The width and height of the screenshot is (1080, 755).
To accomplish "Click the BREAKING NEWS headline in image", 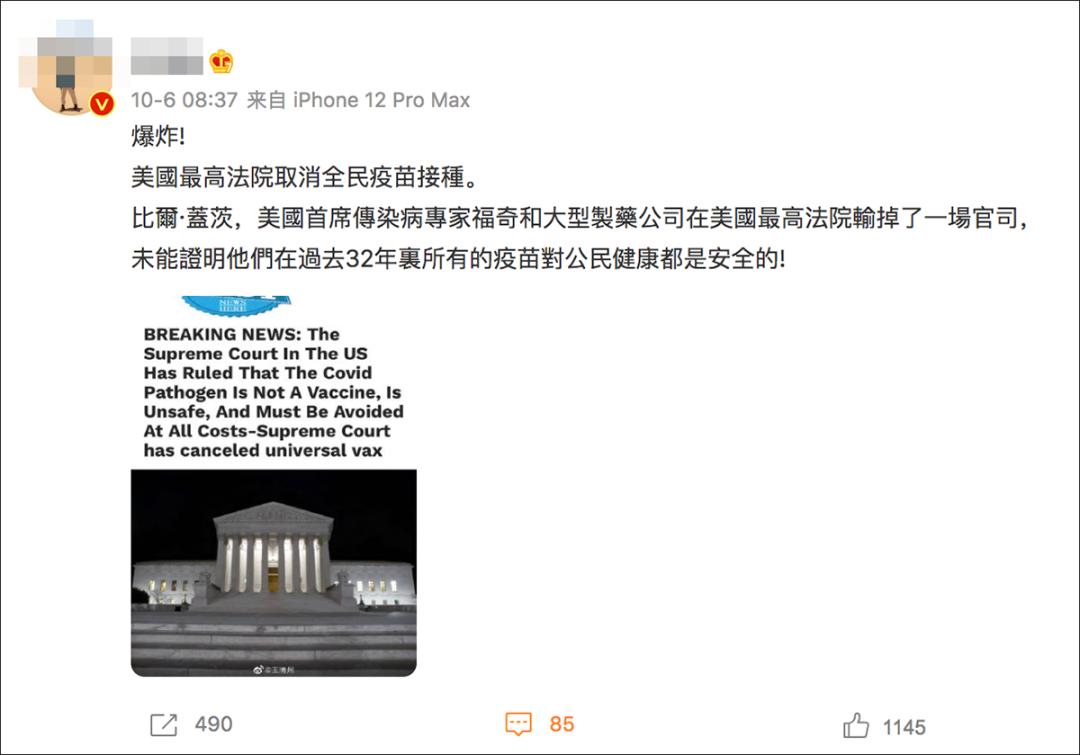I will (x=273, y=393).
